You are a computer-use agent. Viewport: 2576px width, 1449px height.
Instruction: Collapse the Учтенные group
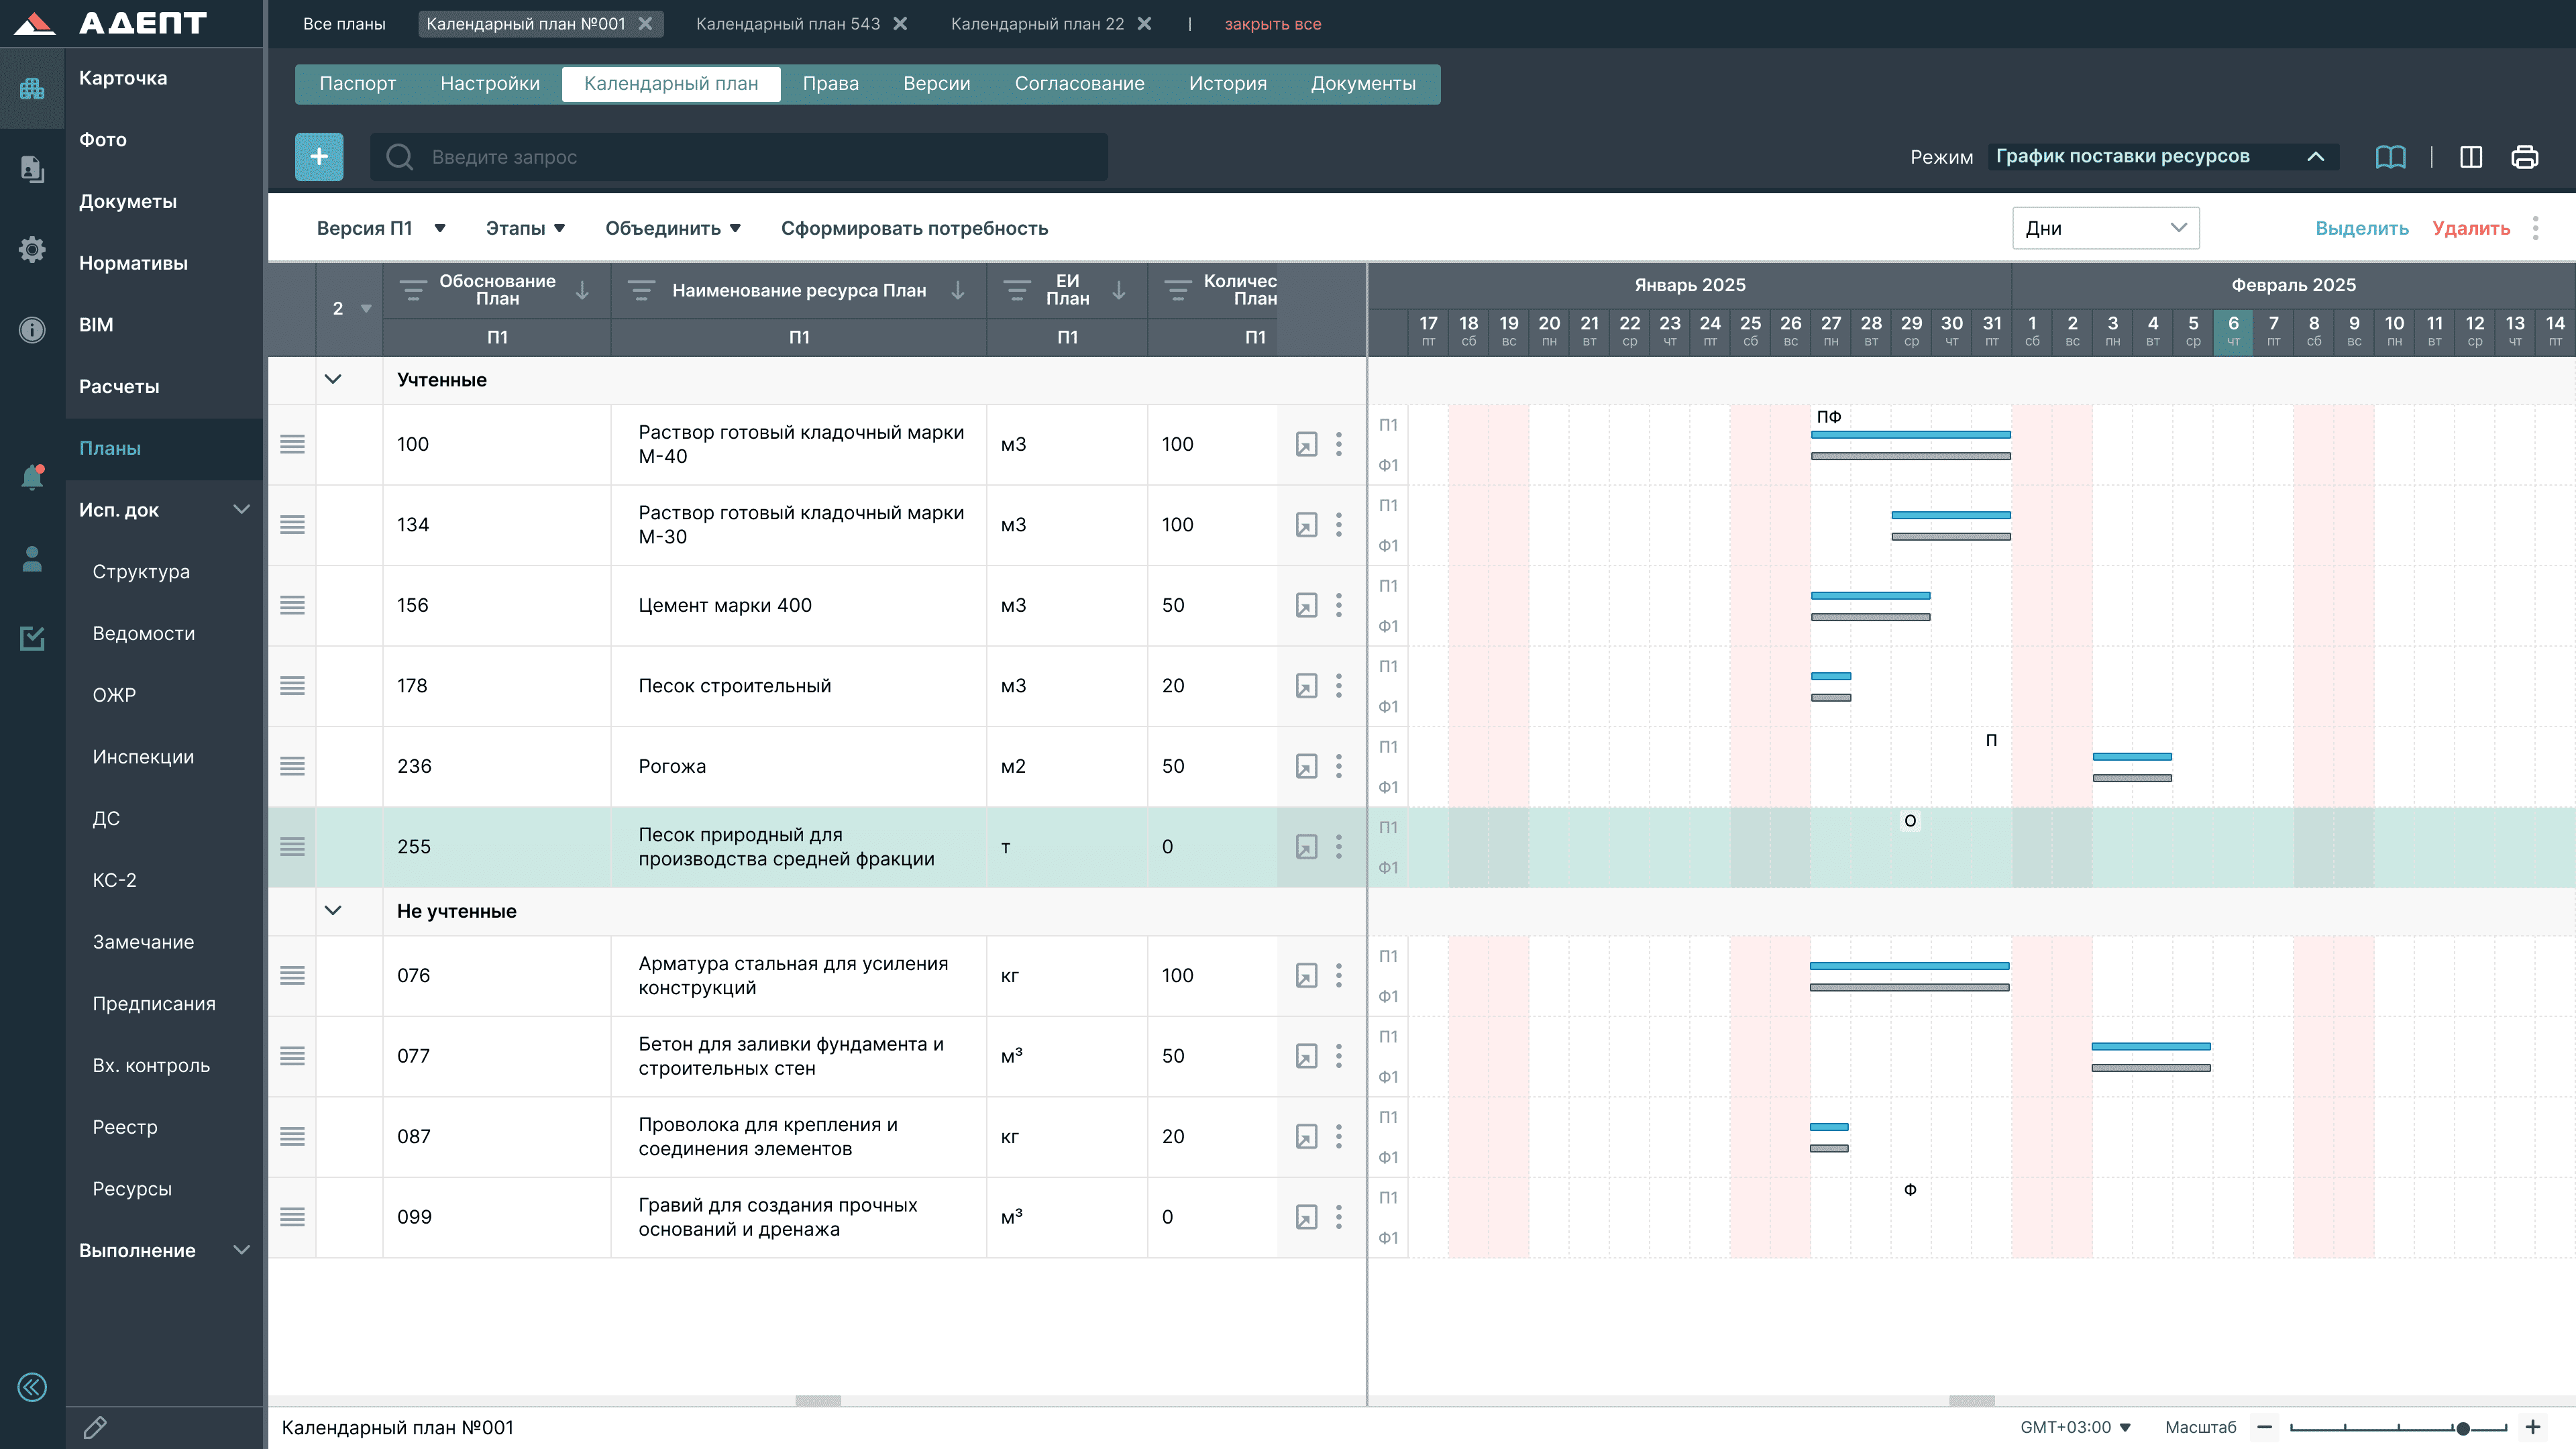tap(333, 380)
